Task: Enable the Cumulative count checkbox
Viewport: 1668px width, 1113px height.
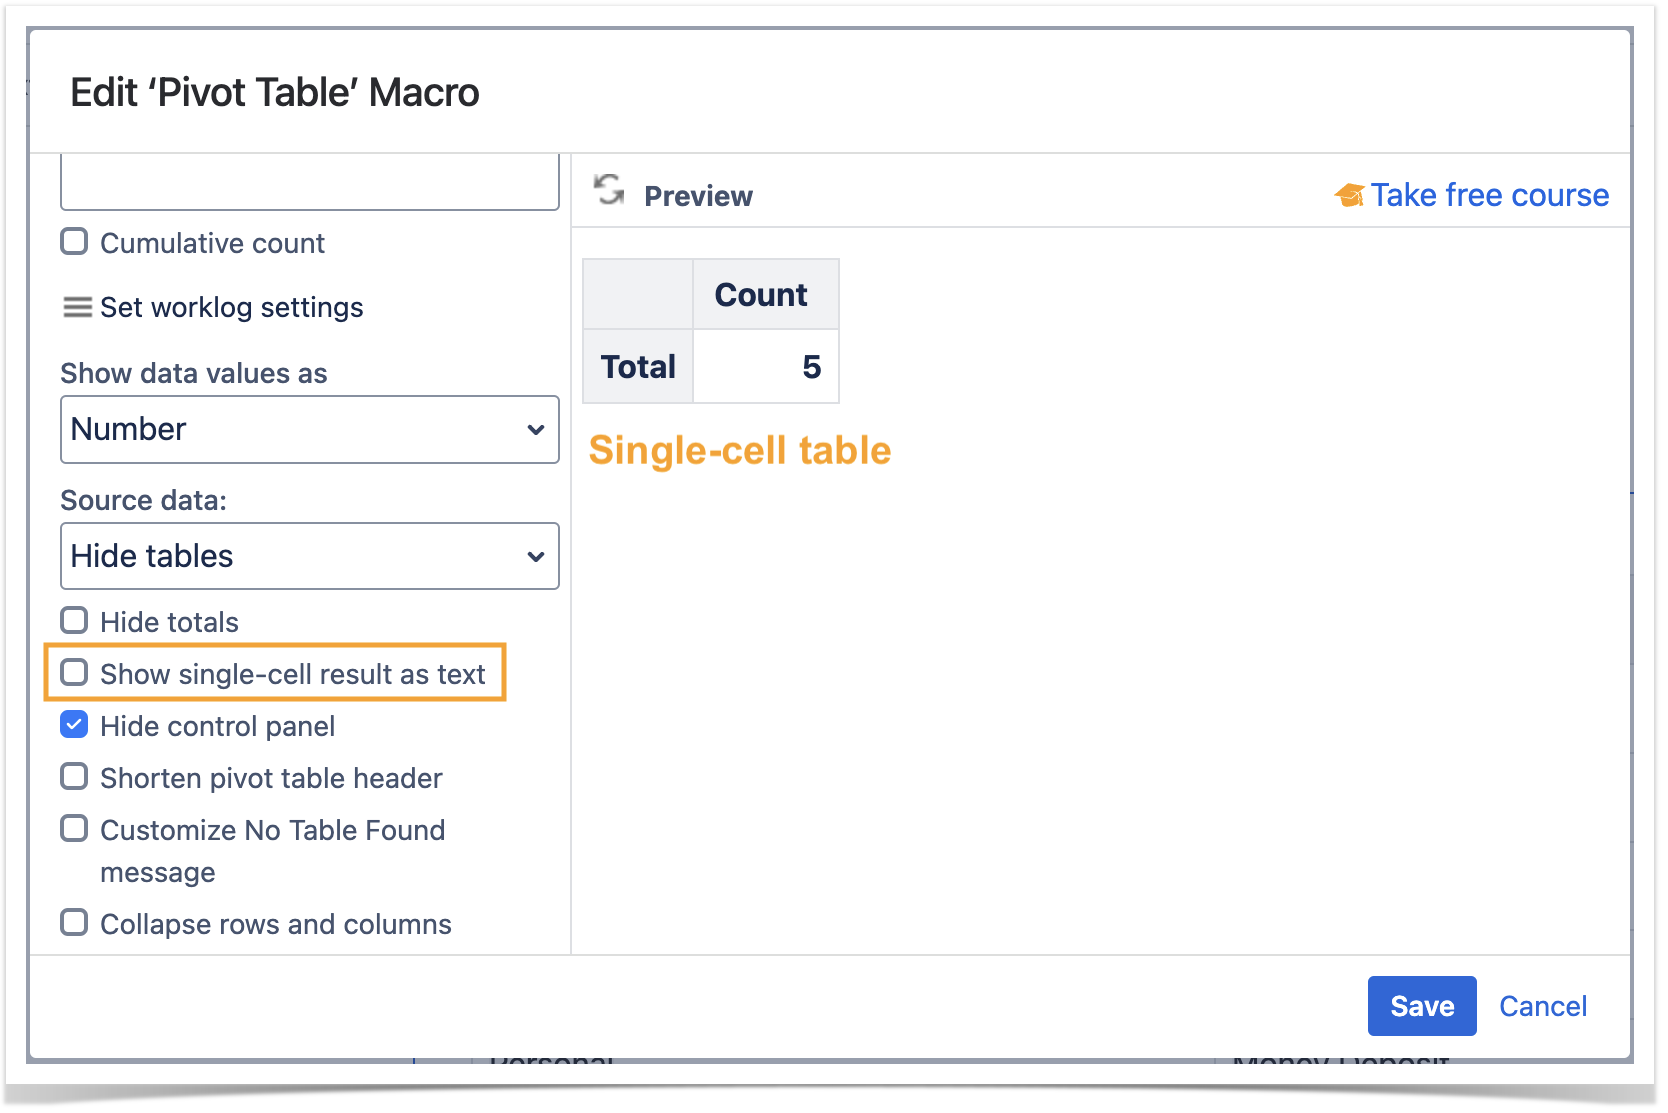Action: (x=75, y=242)
